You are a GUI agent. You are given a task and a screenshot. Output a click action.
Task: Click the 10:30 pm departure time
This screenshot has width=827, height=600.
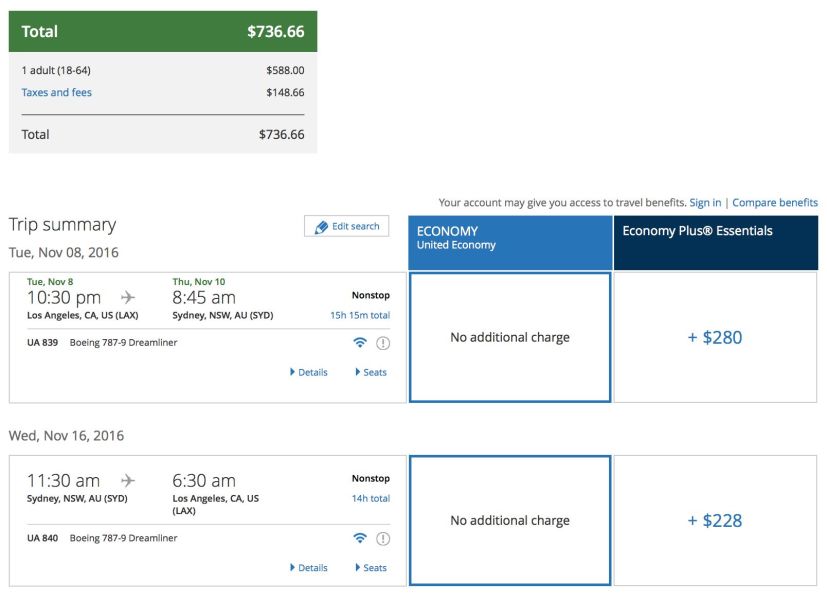[x=64, y=298]
